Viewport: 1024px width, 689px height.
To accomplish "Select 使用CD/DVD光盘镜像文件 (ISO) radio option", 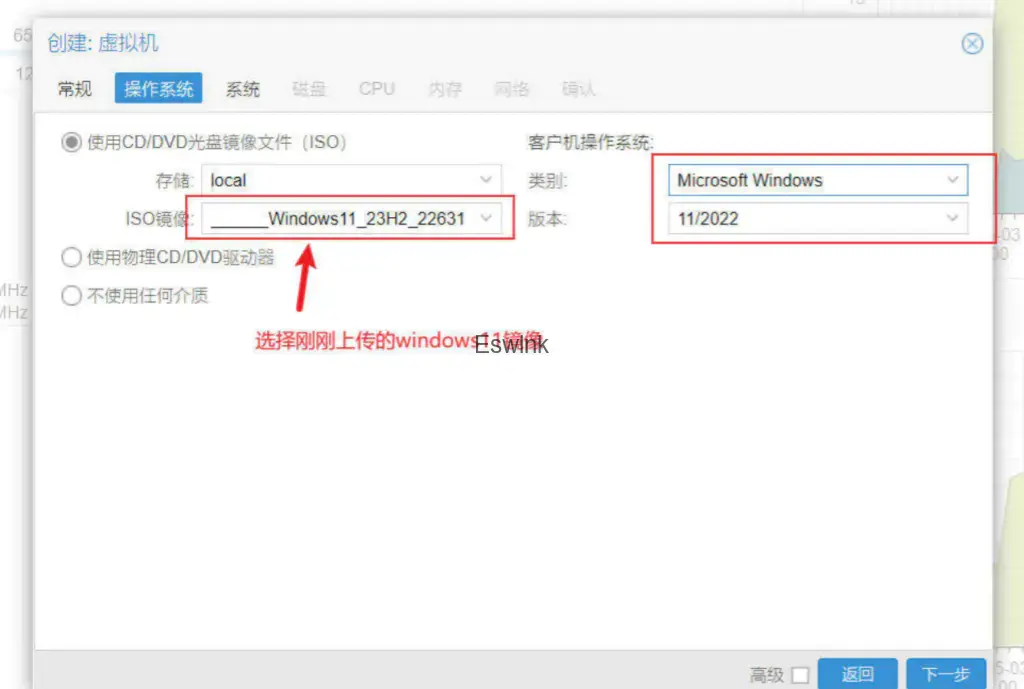I will (71, 143).
